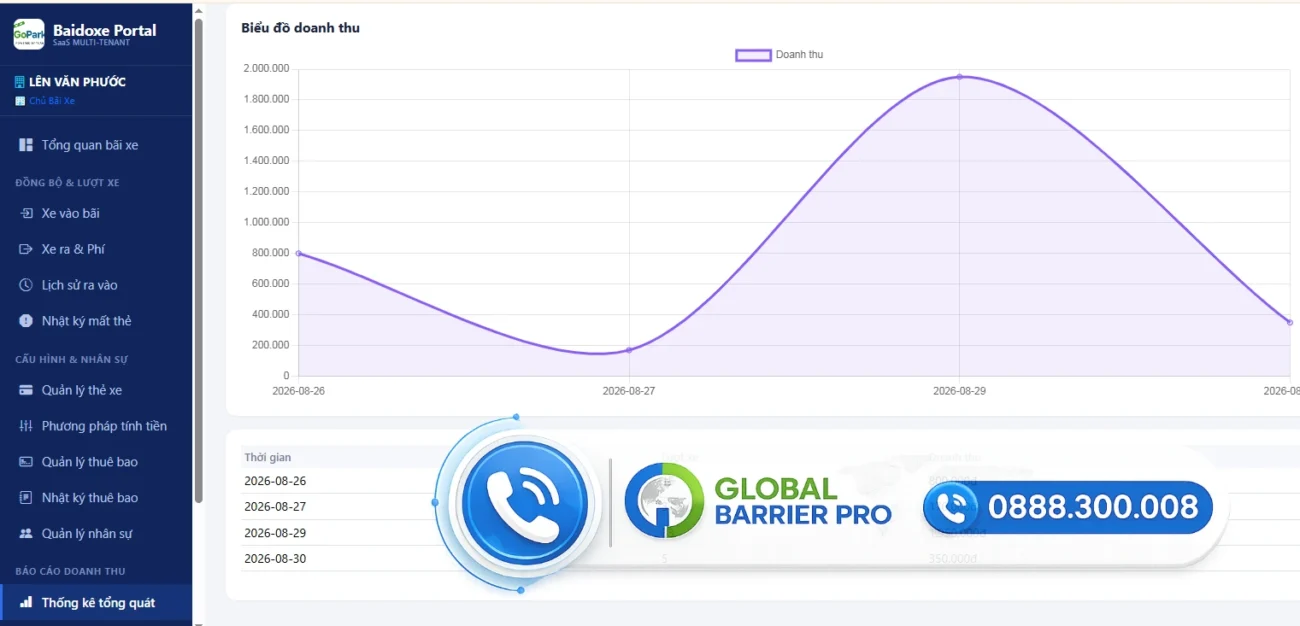Click the chart peak point at 2026-08-29
This screenshot has width=1300, height=626.
click(x=960, y=77)
